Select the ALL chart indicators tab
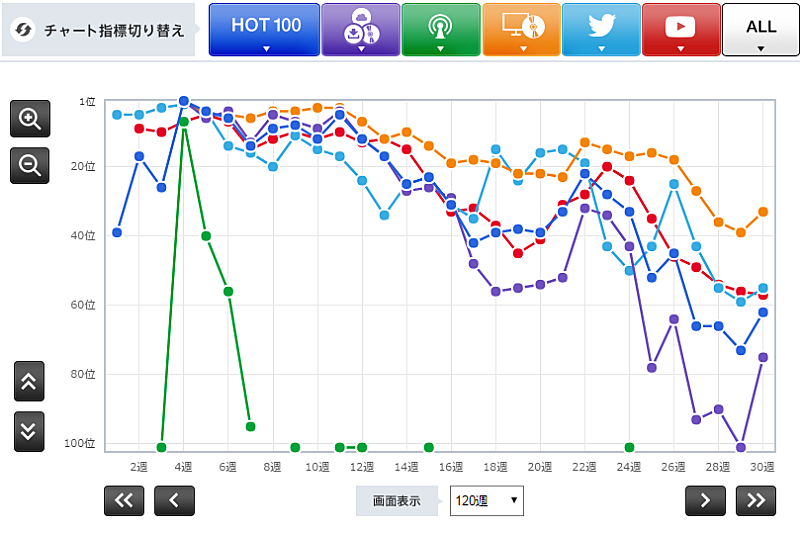The width and height of the screenshot is (800, 534). tap(760, 30)
